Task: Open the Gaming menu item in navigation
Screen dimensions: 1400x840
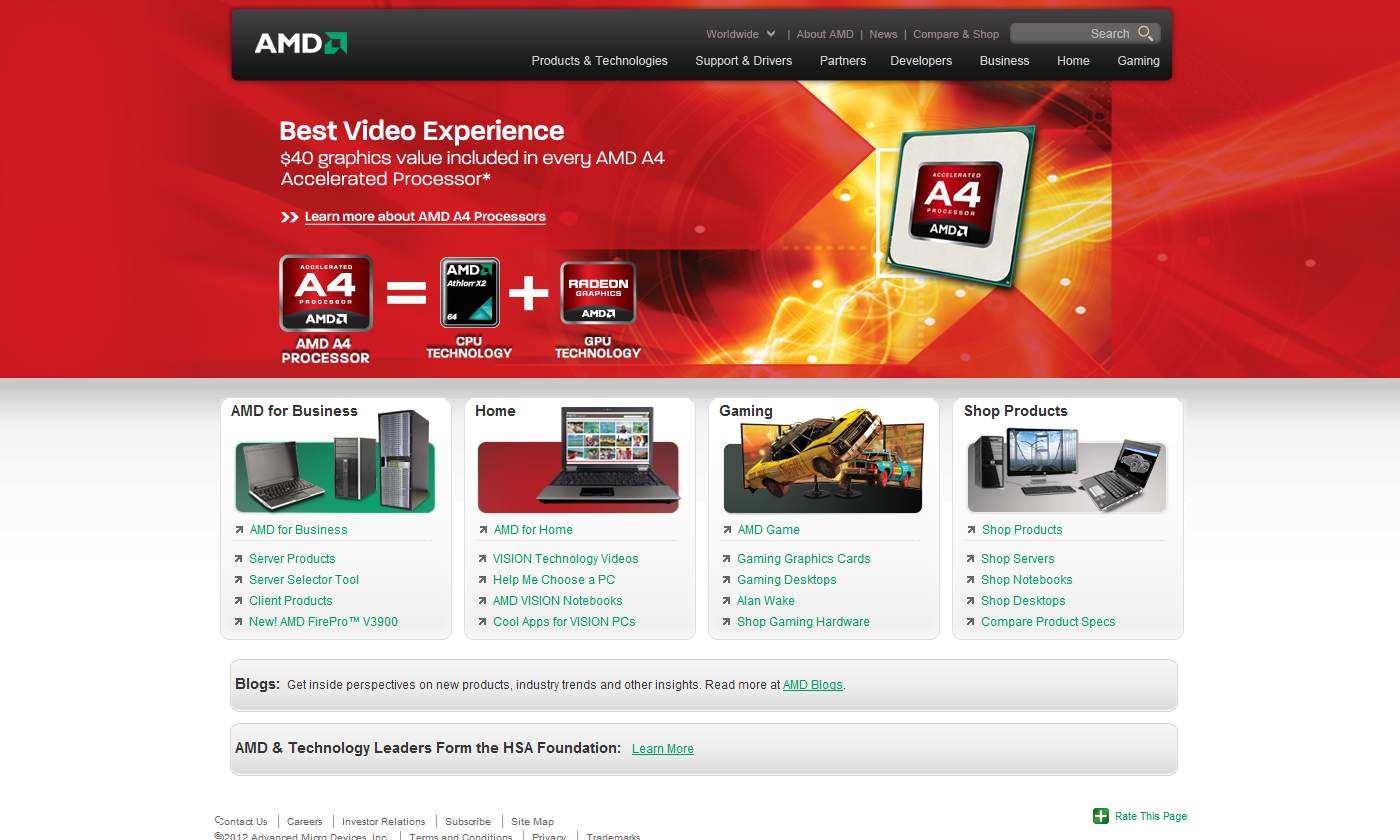Action: coord(1138,61)
